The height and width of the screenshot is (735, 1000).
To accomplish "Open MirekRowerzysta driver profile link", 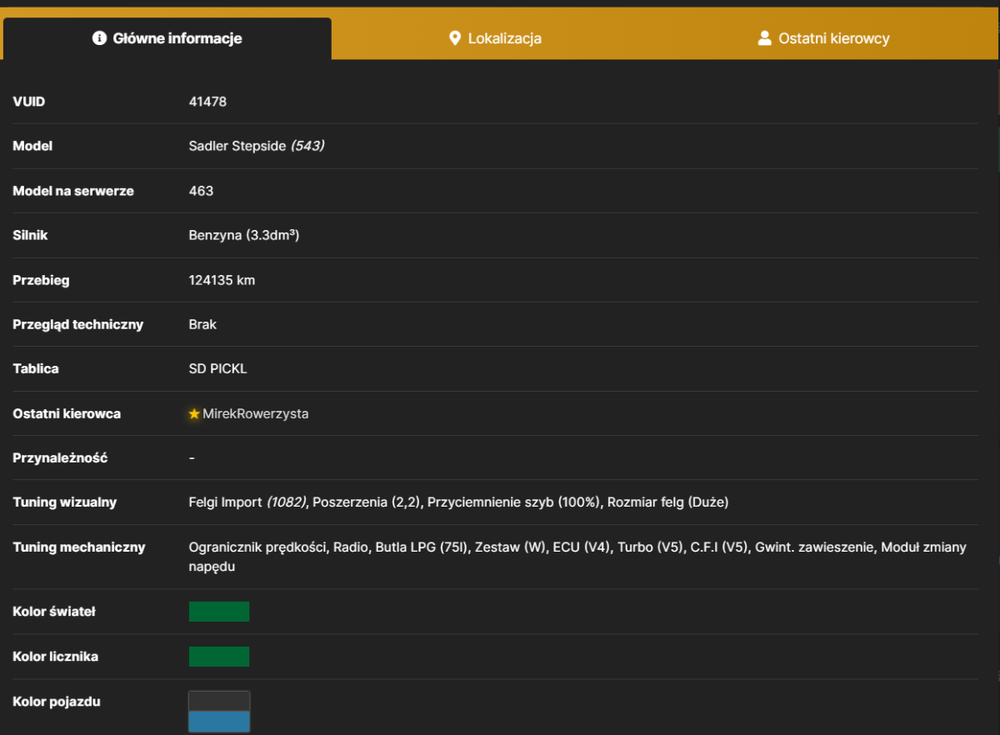I will click(x=255, y=414).
